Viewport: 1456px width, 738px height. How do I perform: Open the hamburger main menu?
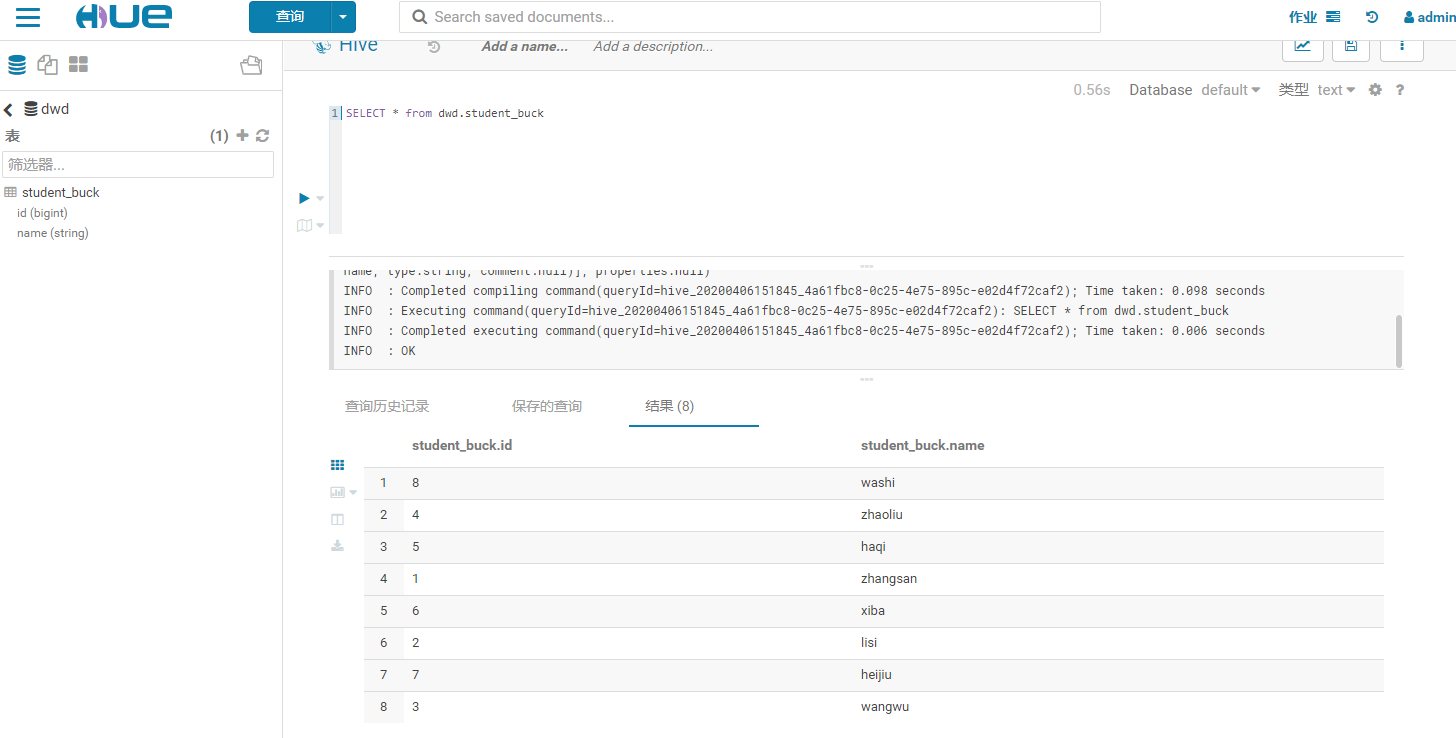[28, 16]
